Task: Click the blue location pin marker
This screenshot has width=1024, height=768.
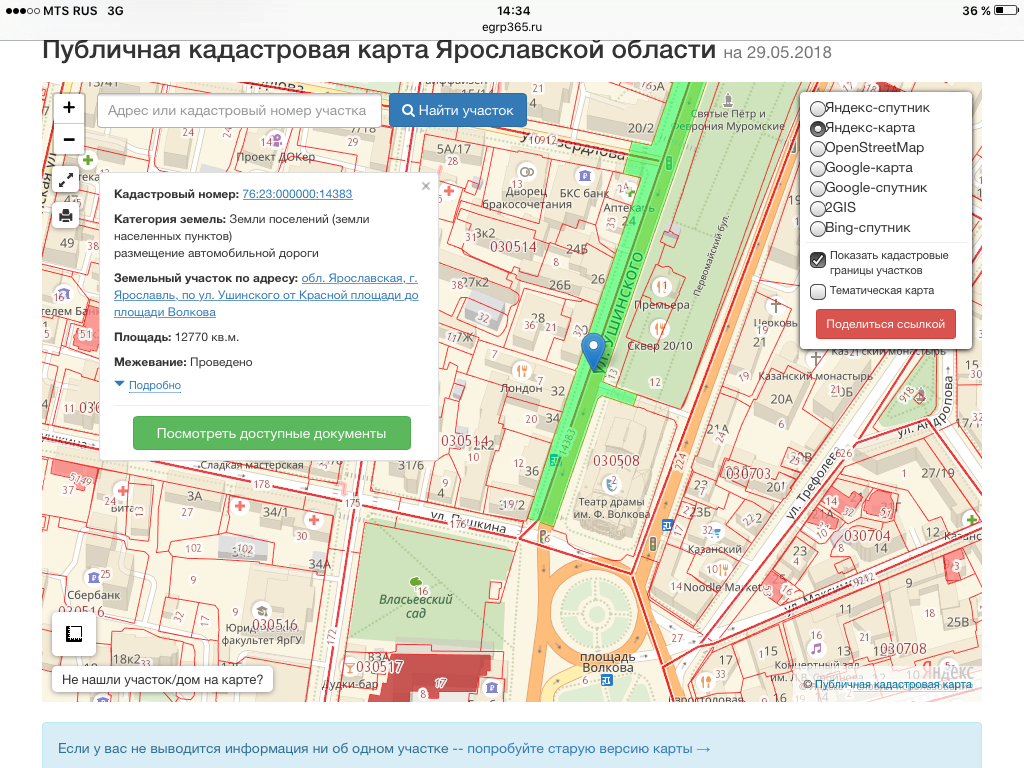Action: pyautogui.click(x=594, y=351)
